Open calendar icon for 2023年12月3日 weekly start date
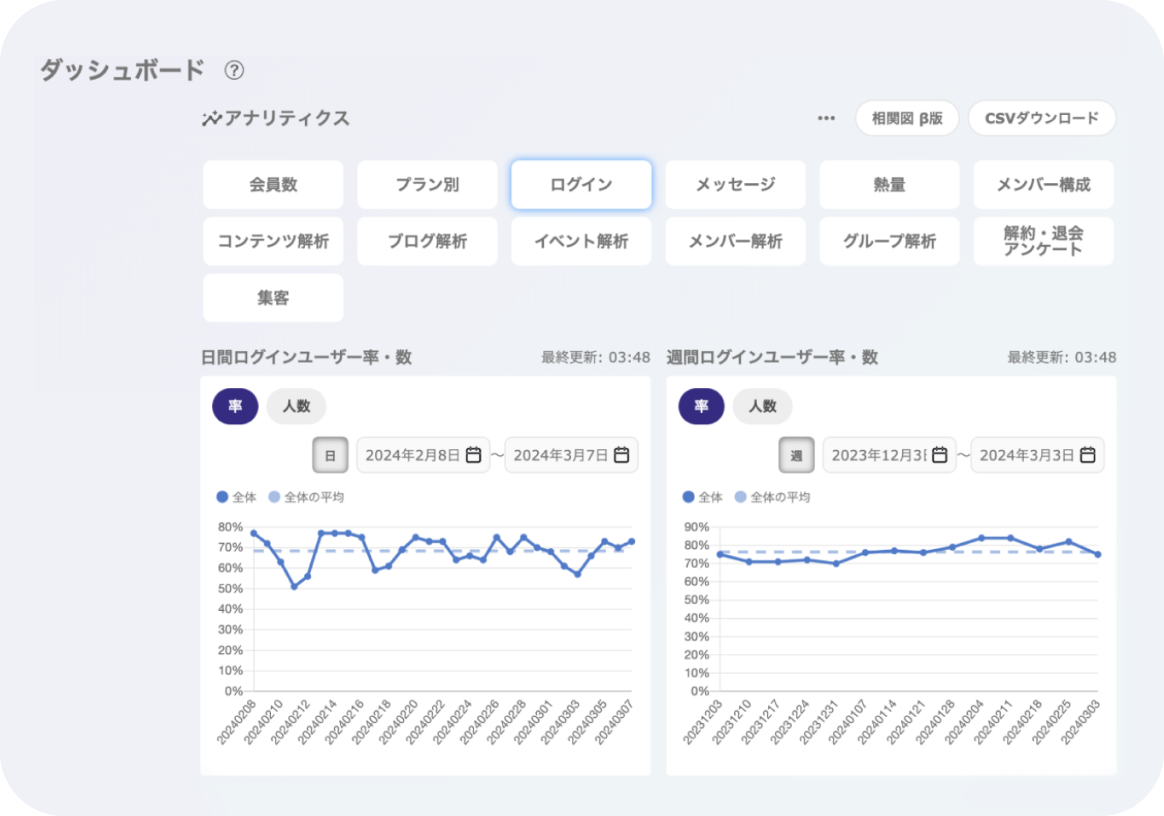The image size is (1164, 816). [939, 455]
